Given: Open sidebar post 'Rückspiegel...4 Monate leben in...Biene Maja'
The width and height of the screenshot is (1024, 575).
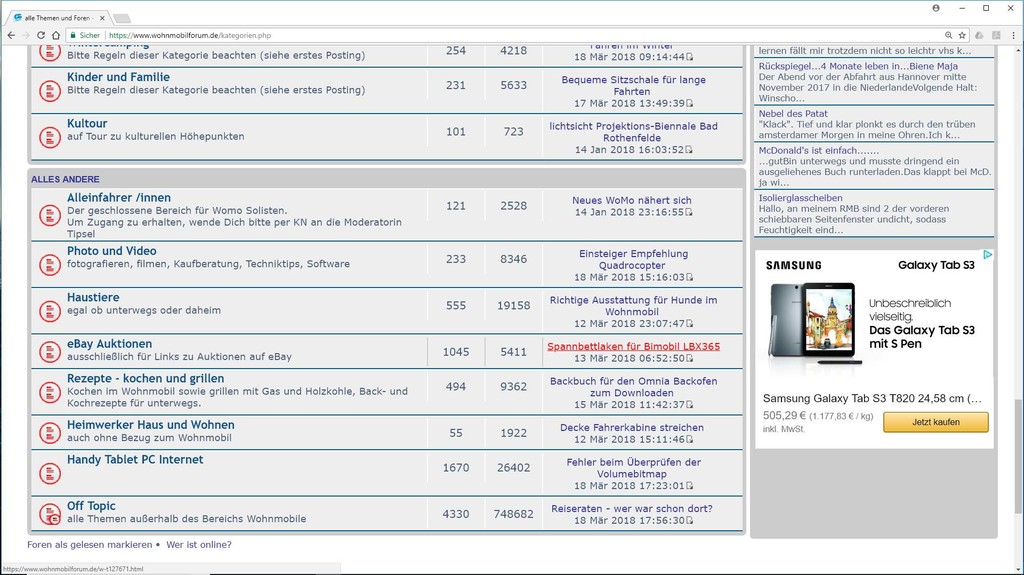Looking at the screenshot, I should (x=858, y=66).
